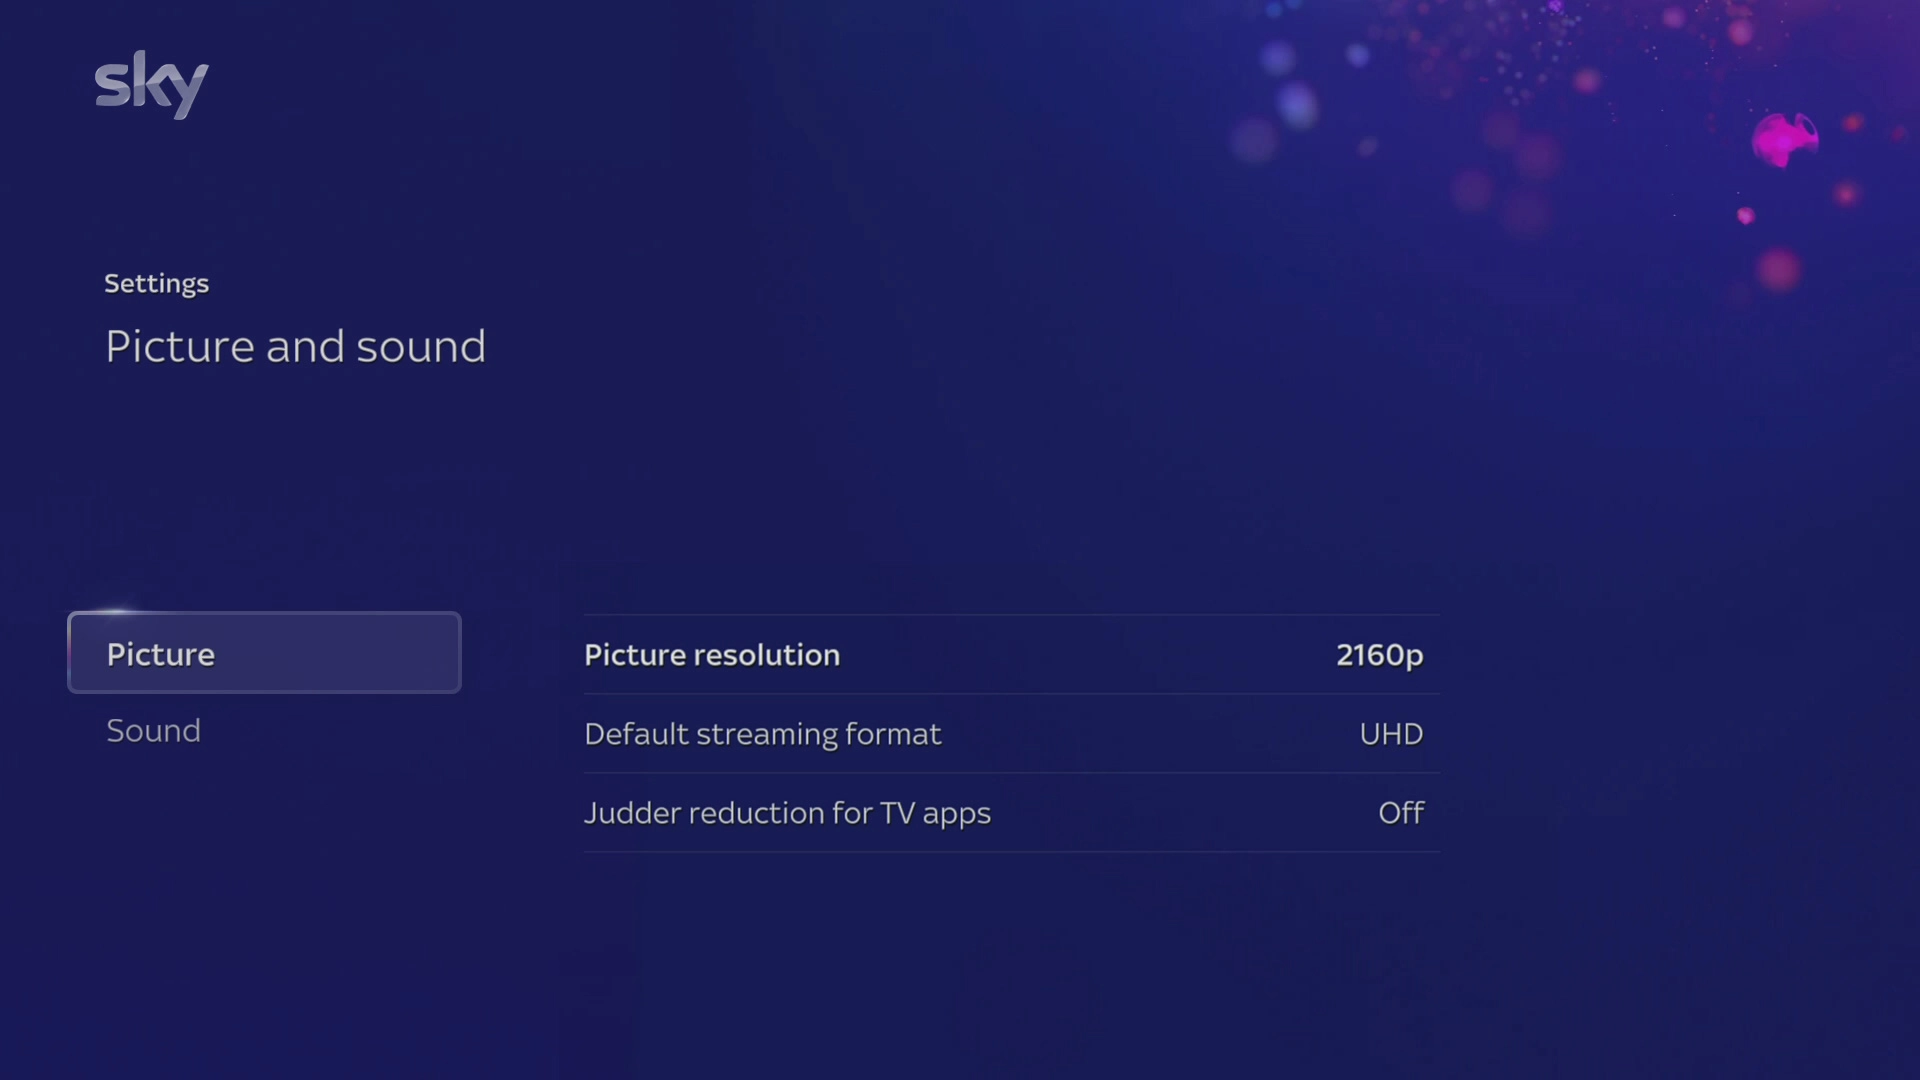
Task: Click divider between Picture resolution and streaming format
Action: pyautogui.click(x=1011, y=694)
